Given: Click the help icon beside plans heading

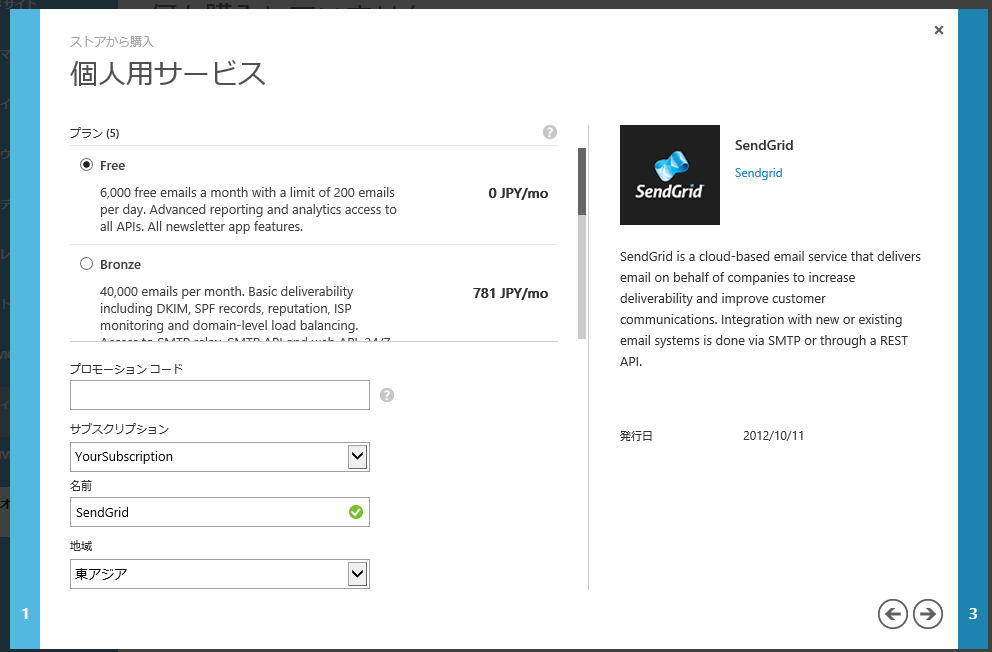Looking at the screenshot, I should [x=549, y=132].
